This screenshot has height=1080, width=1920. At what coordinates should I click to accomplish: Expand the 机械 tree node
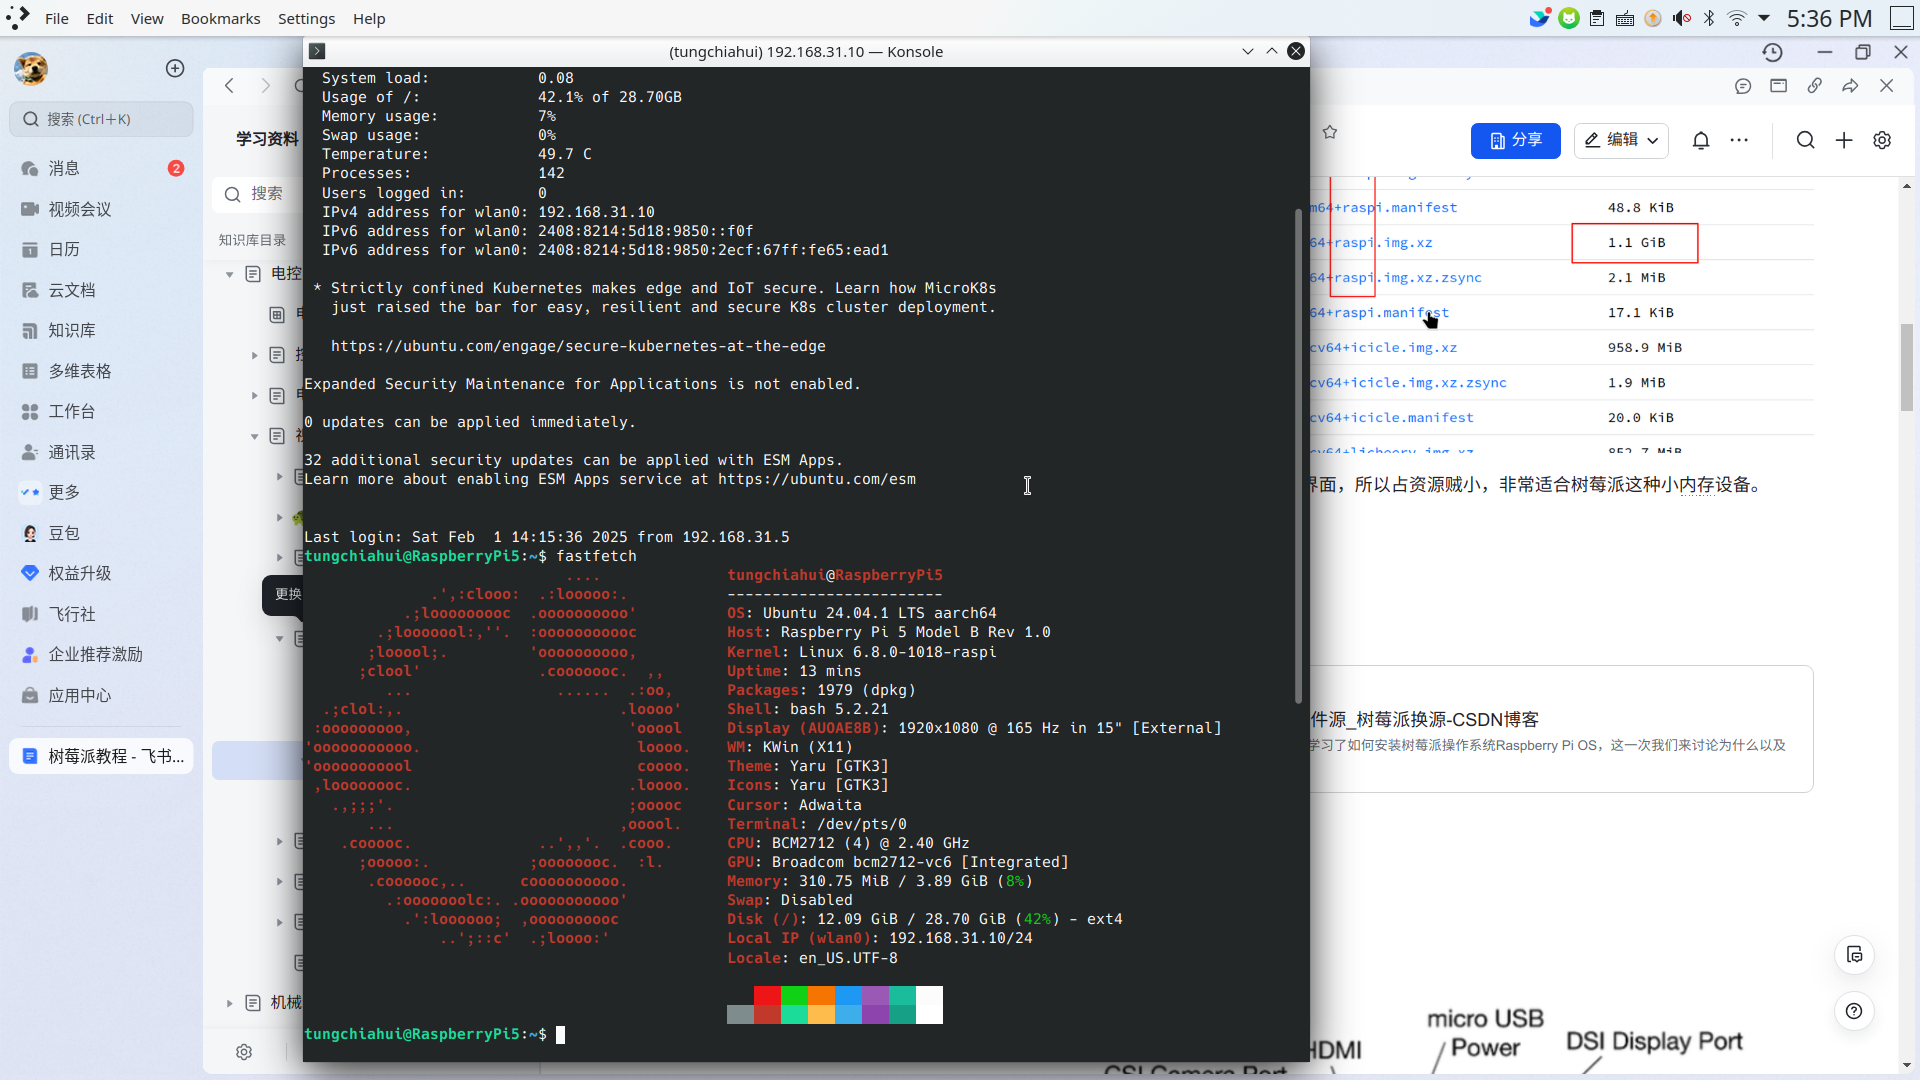[229, 1003]
